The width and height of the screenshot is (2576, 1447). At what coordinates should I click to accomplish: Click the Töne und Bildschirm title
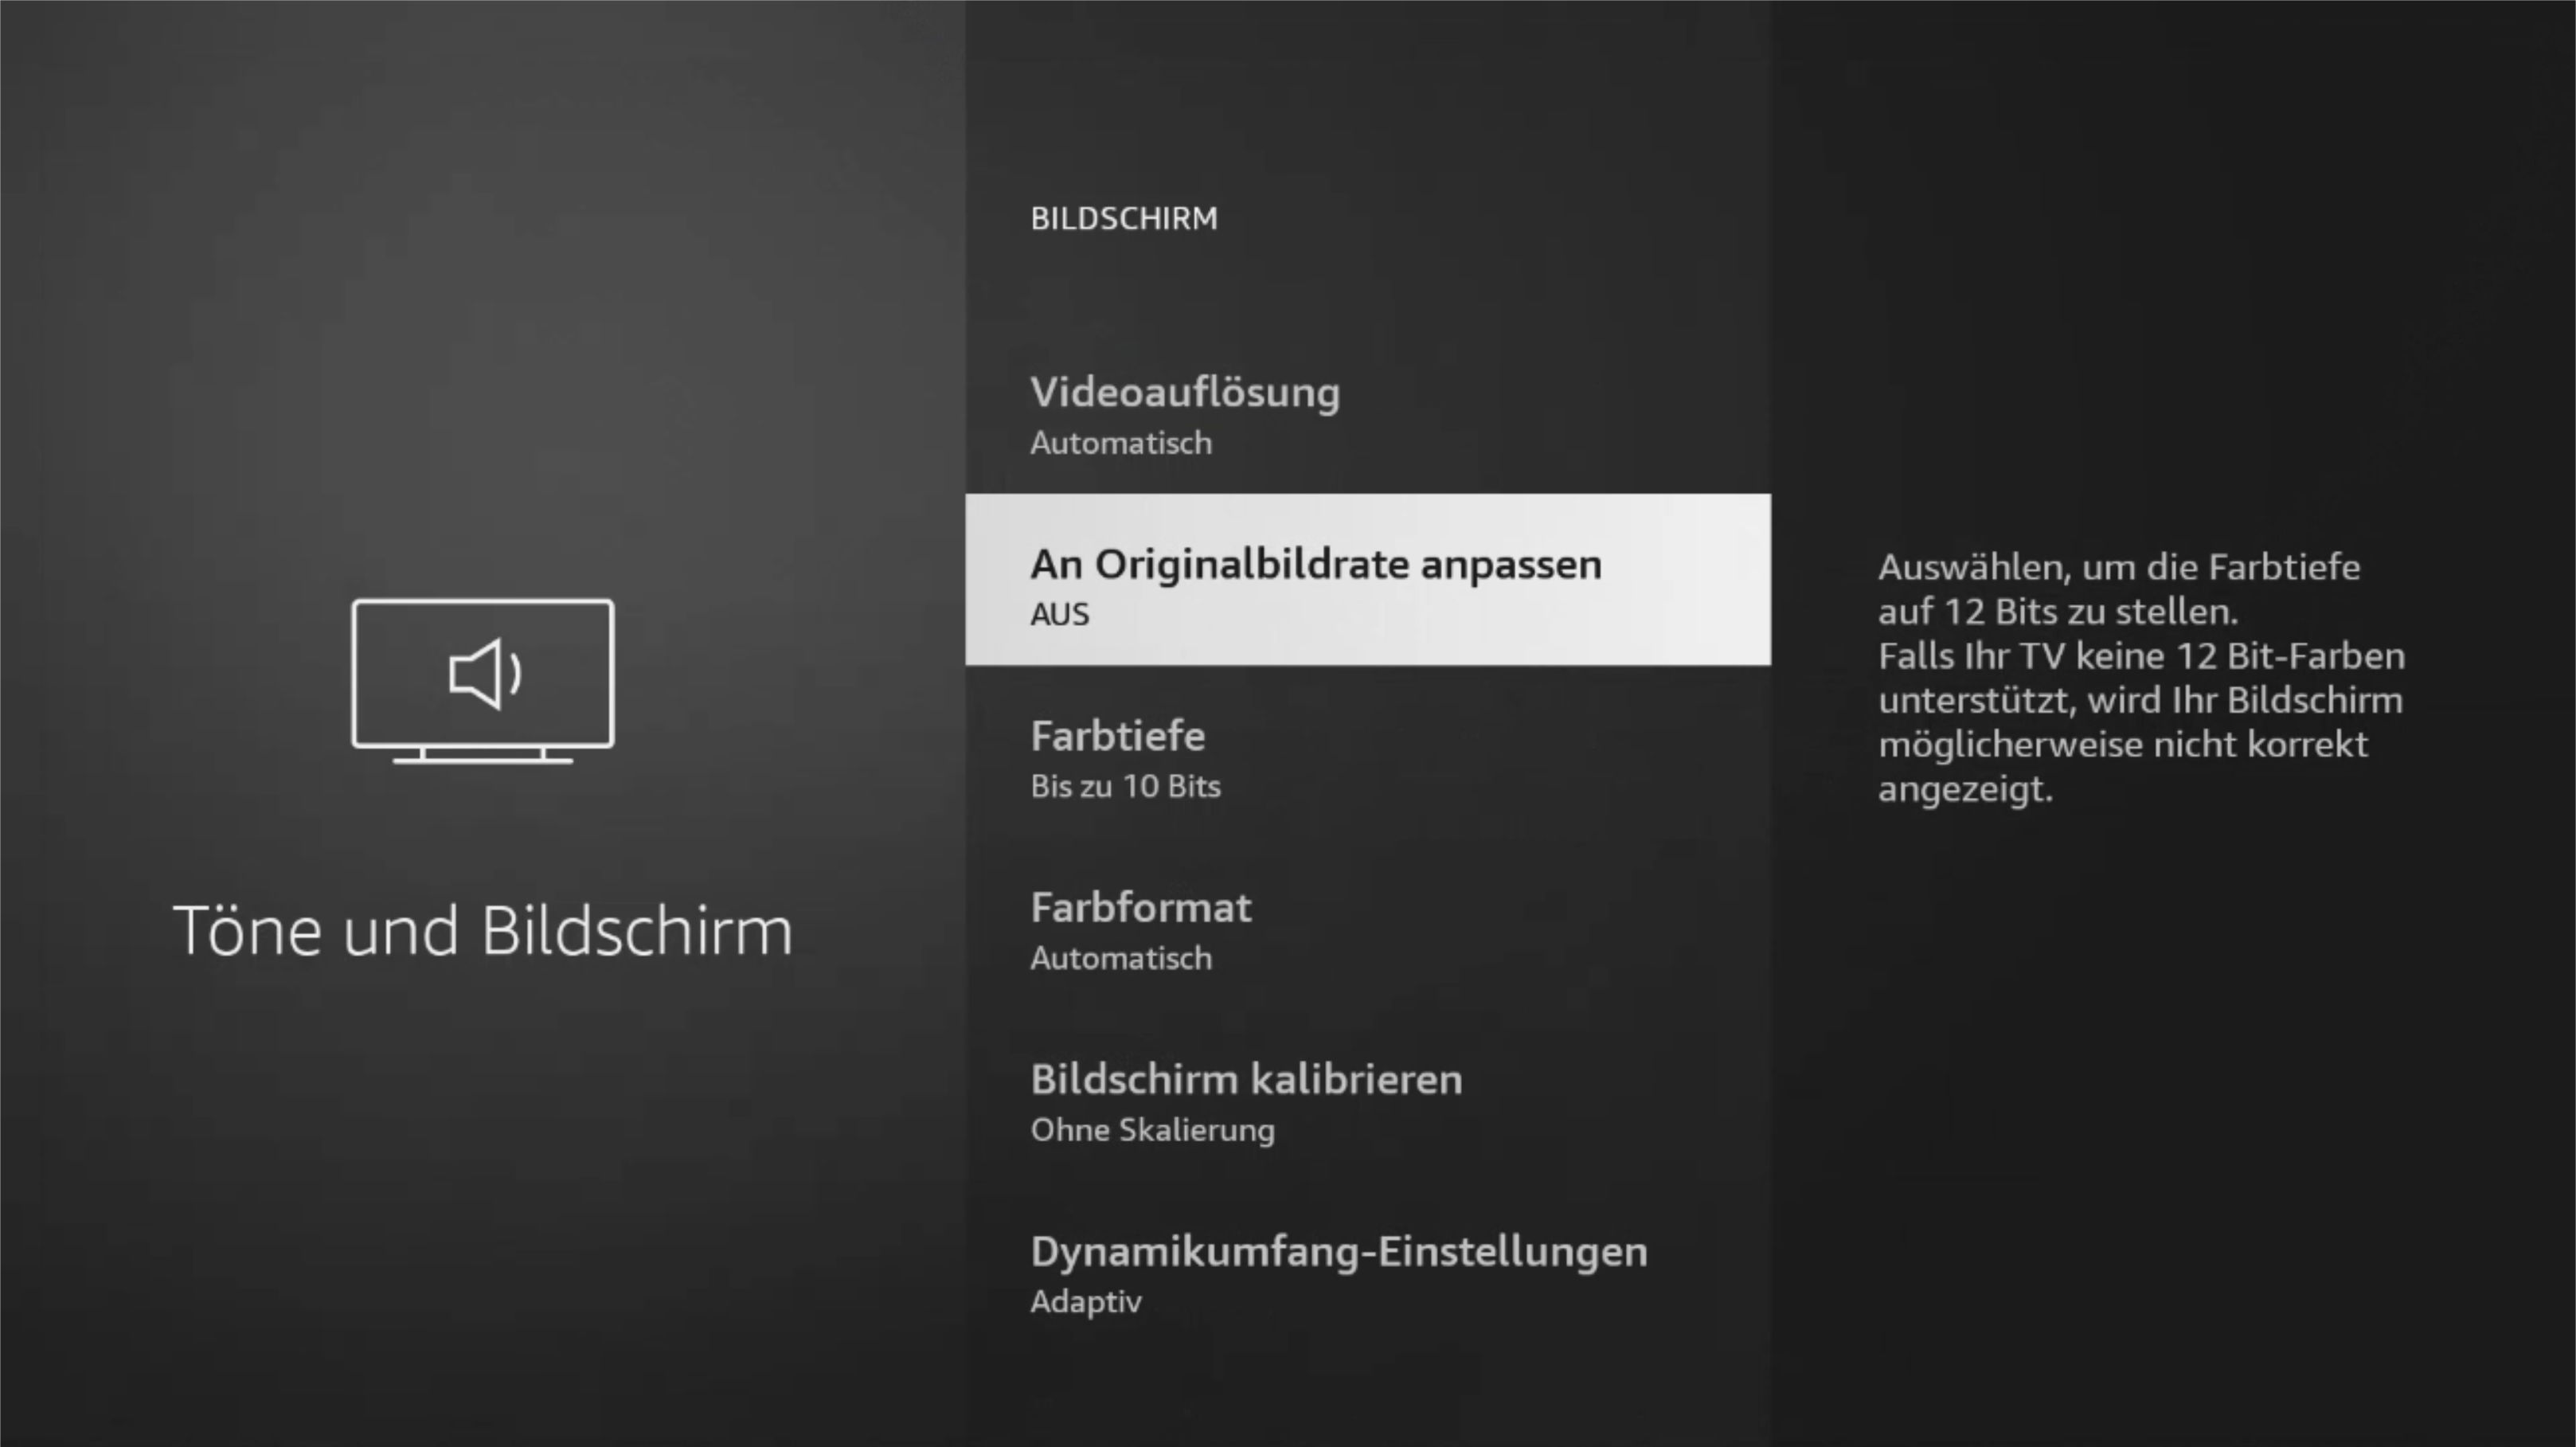coord(483,931)
